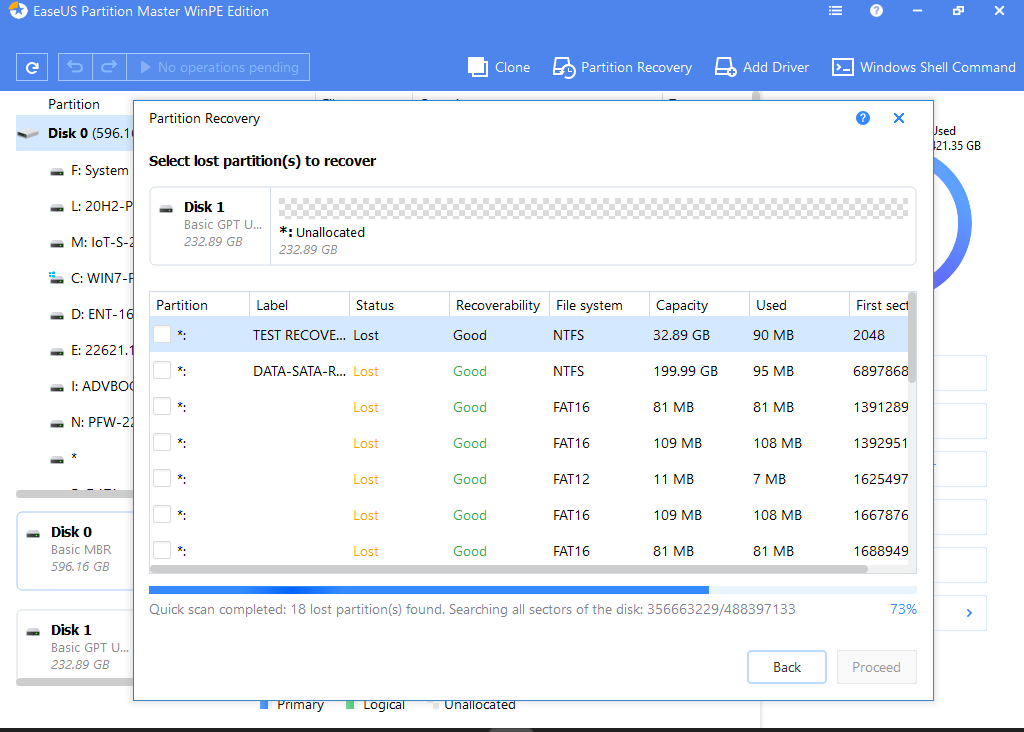The height and width of the screenshot is (732, 1024).
Task: Select N: PFW-22 partition in tree
Action: [90, 422]
